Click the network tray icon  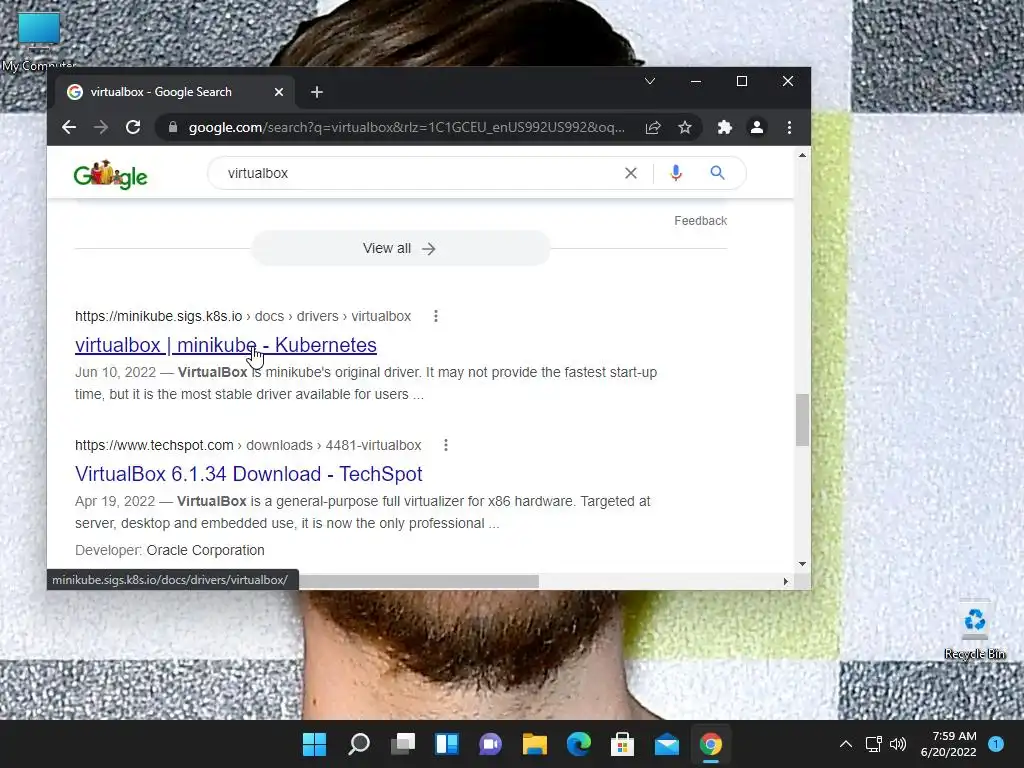874,744
